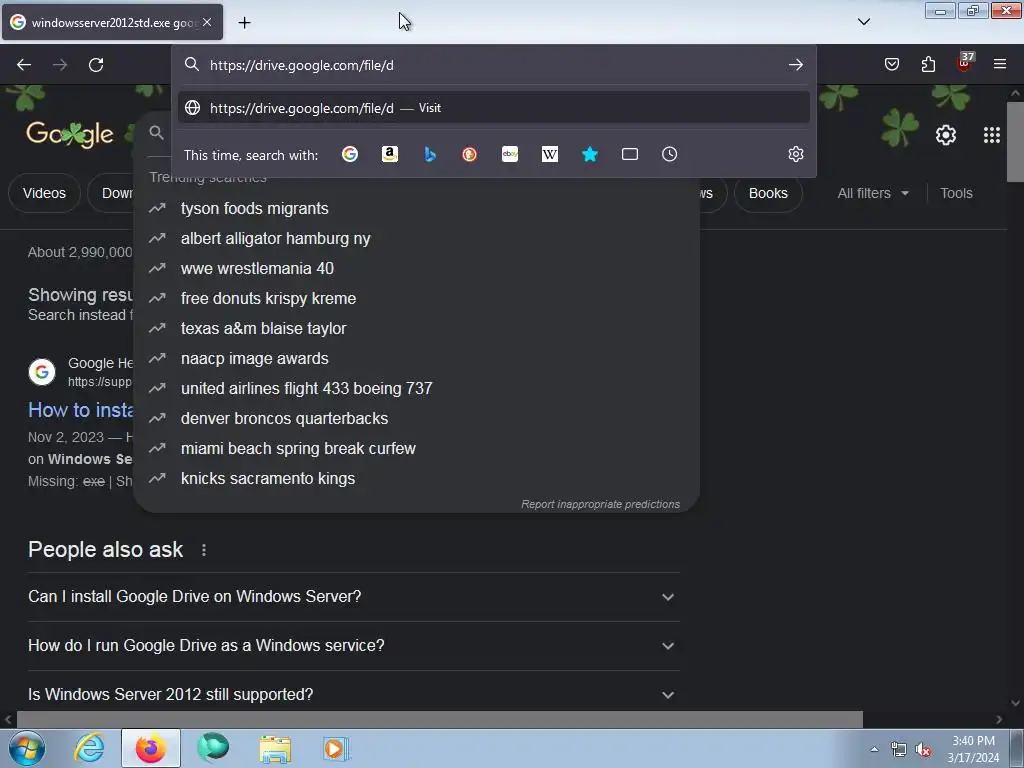
Task: Click the Google shamrock logo
Action: click(x=70, y=134)
